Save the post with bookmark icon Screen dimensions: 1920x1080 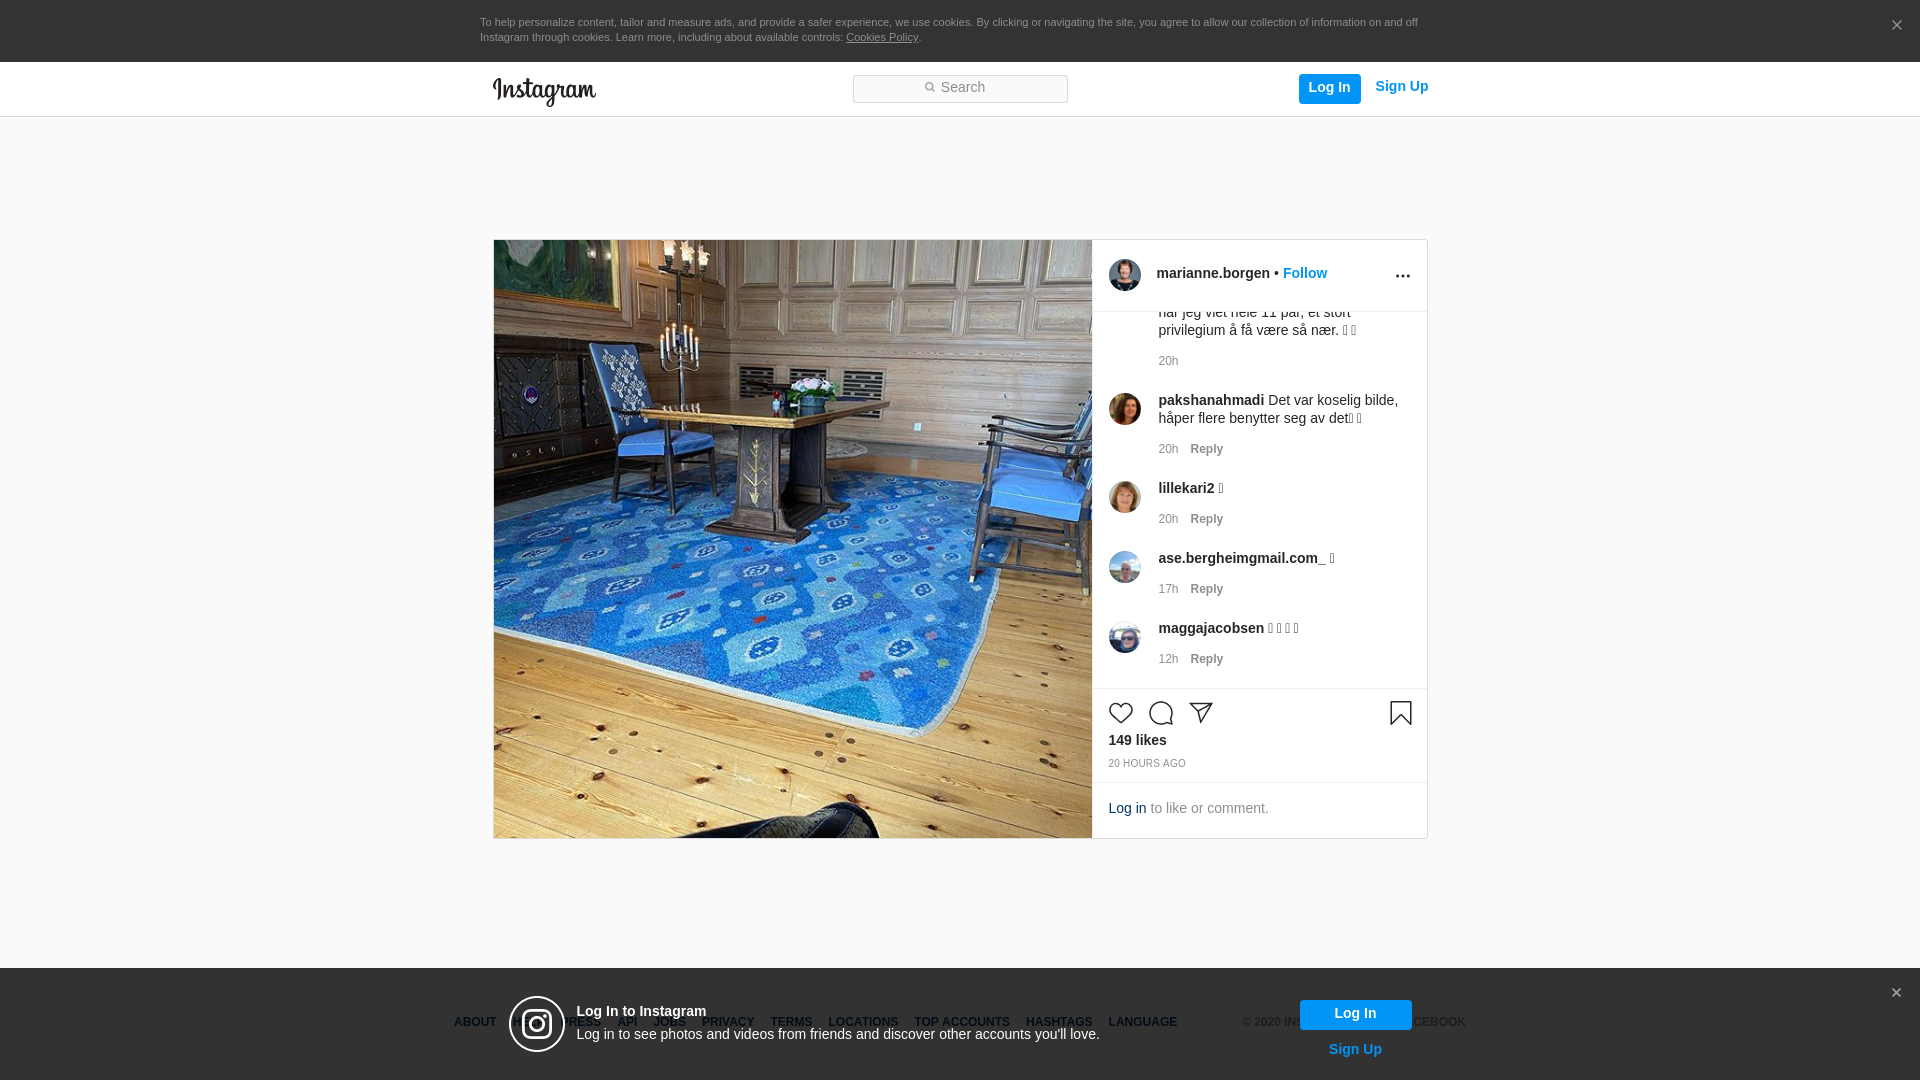click(1400, 713)
